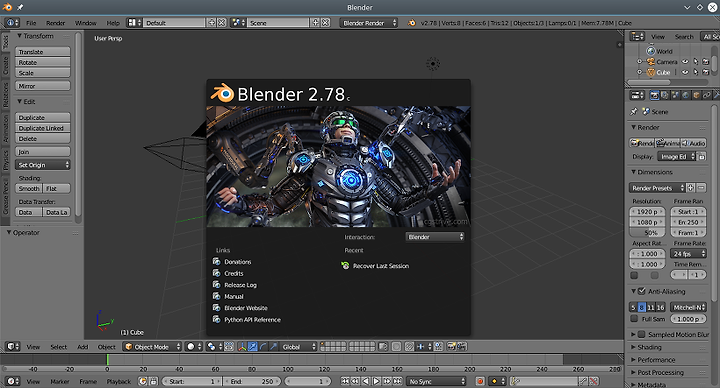Toggle Cube selectability cursor icon

coord(696,72)
